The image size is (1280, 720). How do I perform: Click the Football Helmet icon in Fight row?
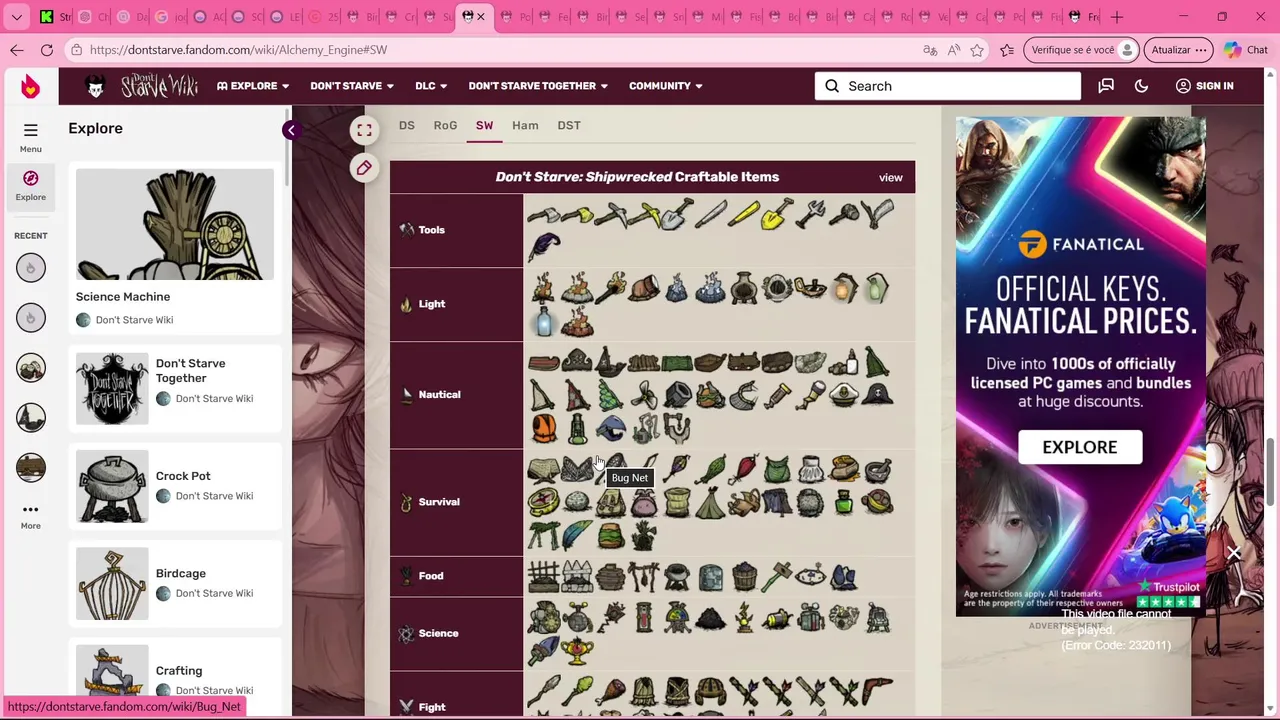click(x=710, y=692)
